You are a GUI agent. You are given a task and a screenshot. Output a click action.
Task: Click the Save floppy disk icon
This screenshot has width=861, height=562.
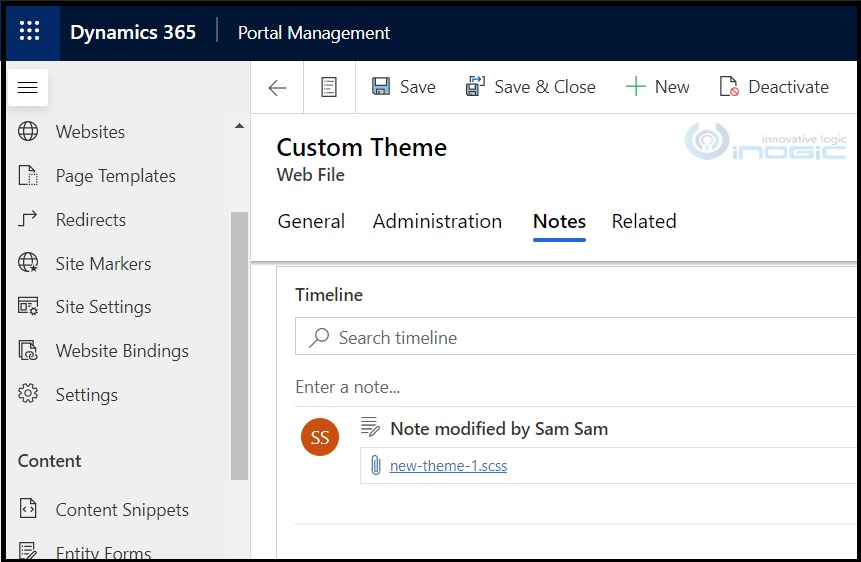tap(381, 86)
